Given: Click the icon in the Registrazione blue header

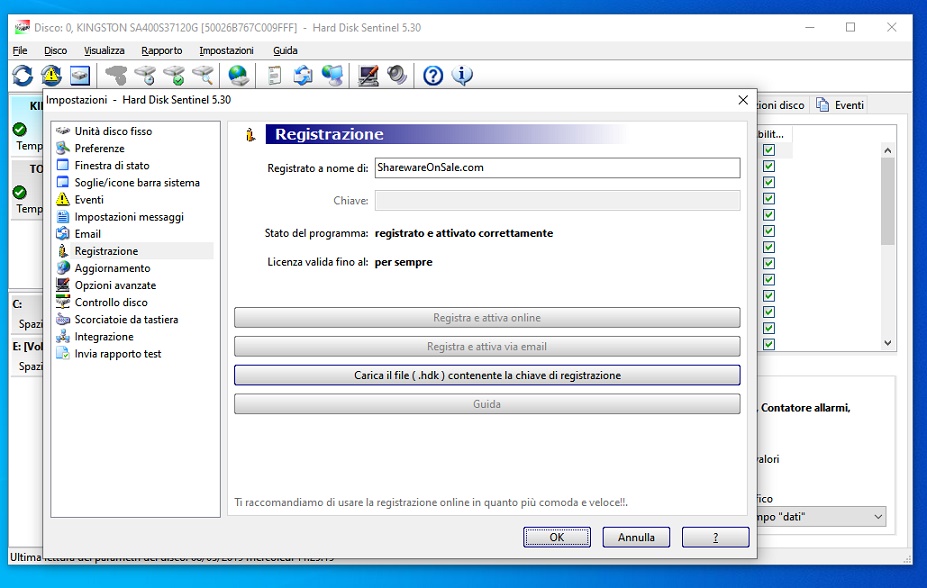Looking at the screenshot, I should pos(251,135).
